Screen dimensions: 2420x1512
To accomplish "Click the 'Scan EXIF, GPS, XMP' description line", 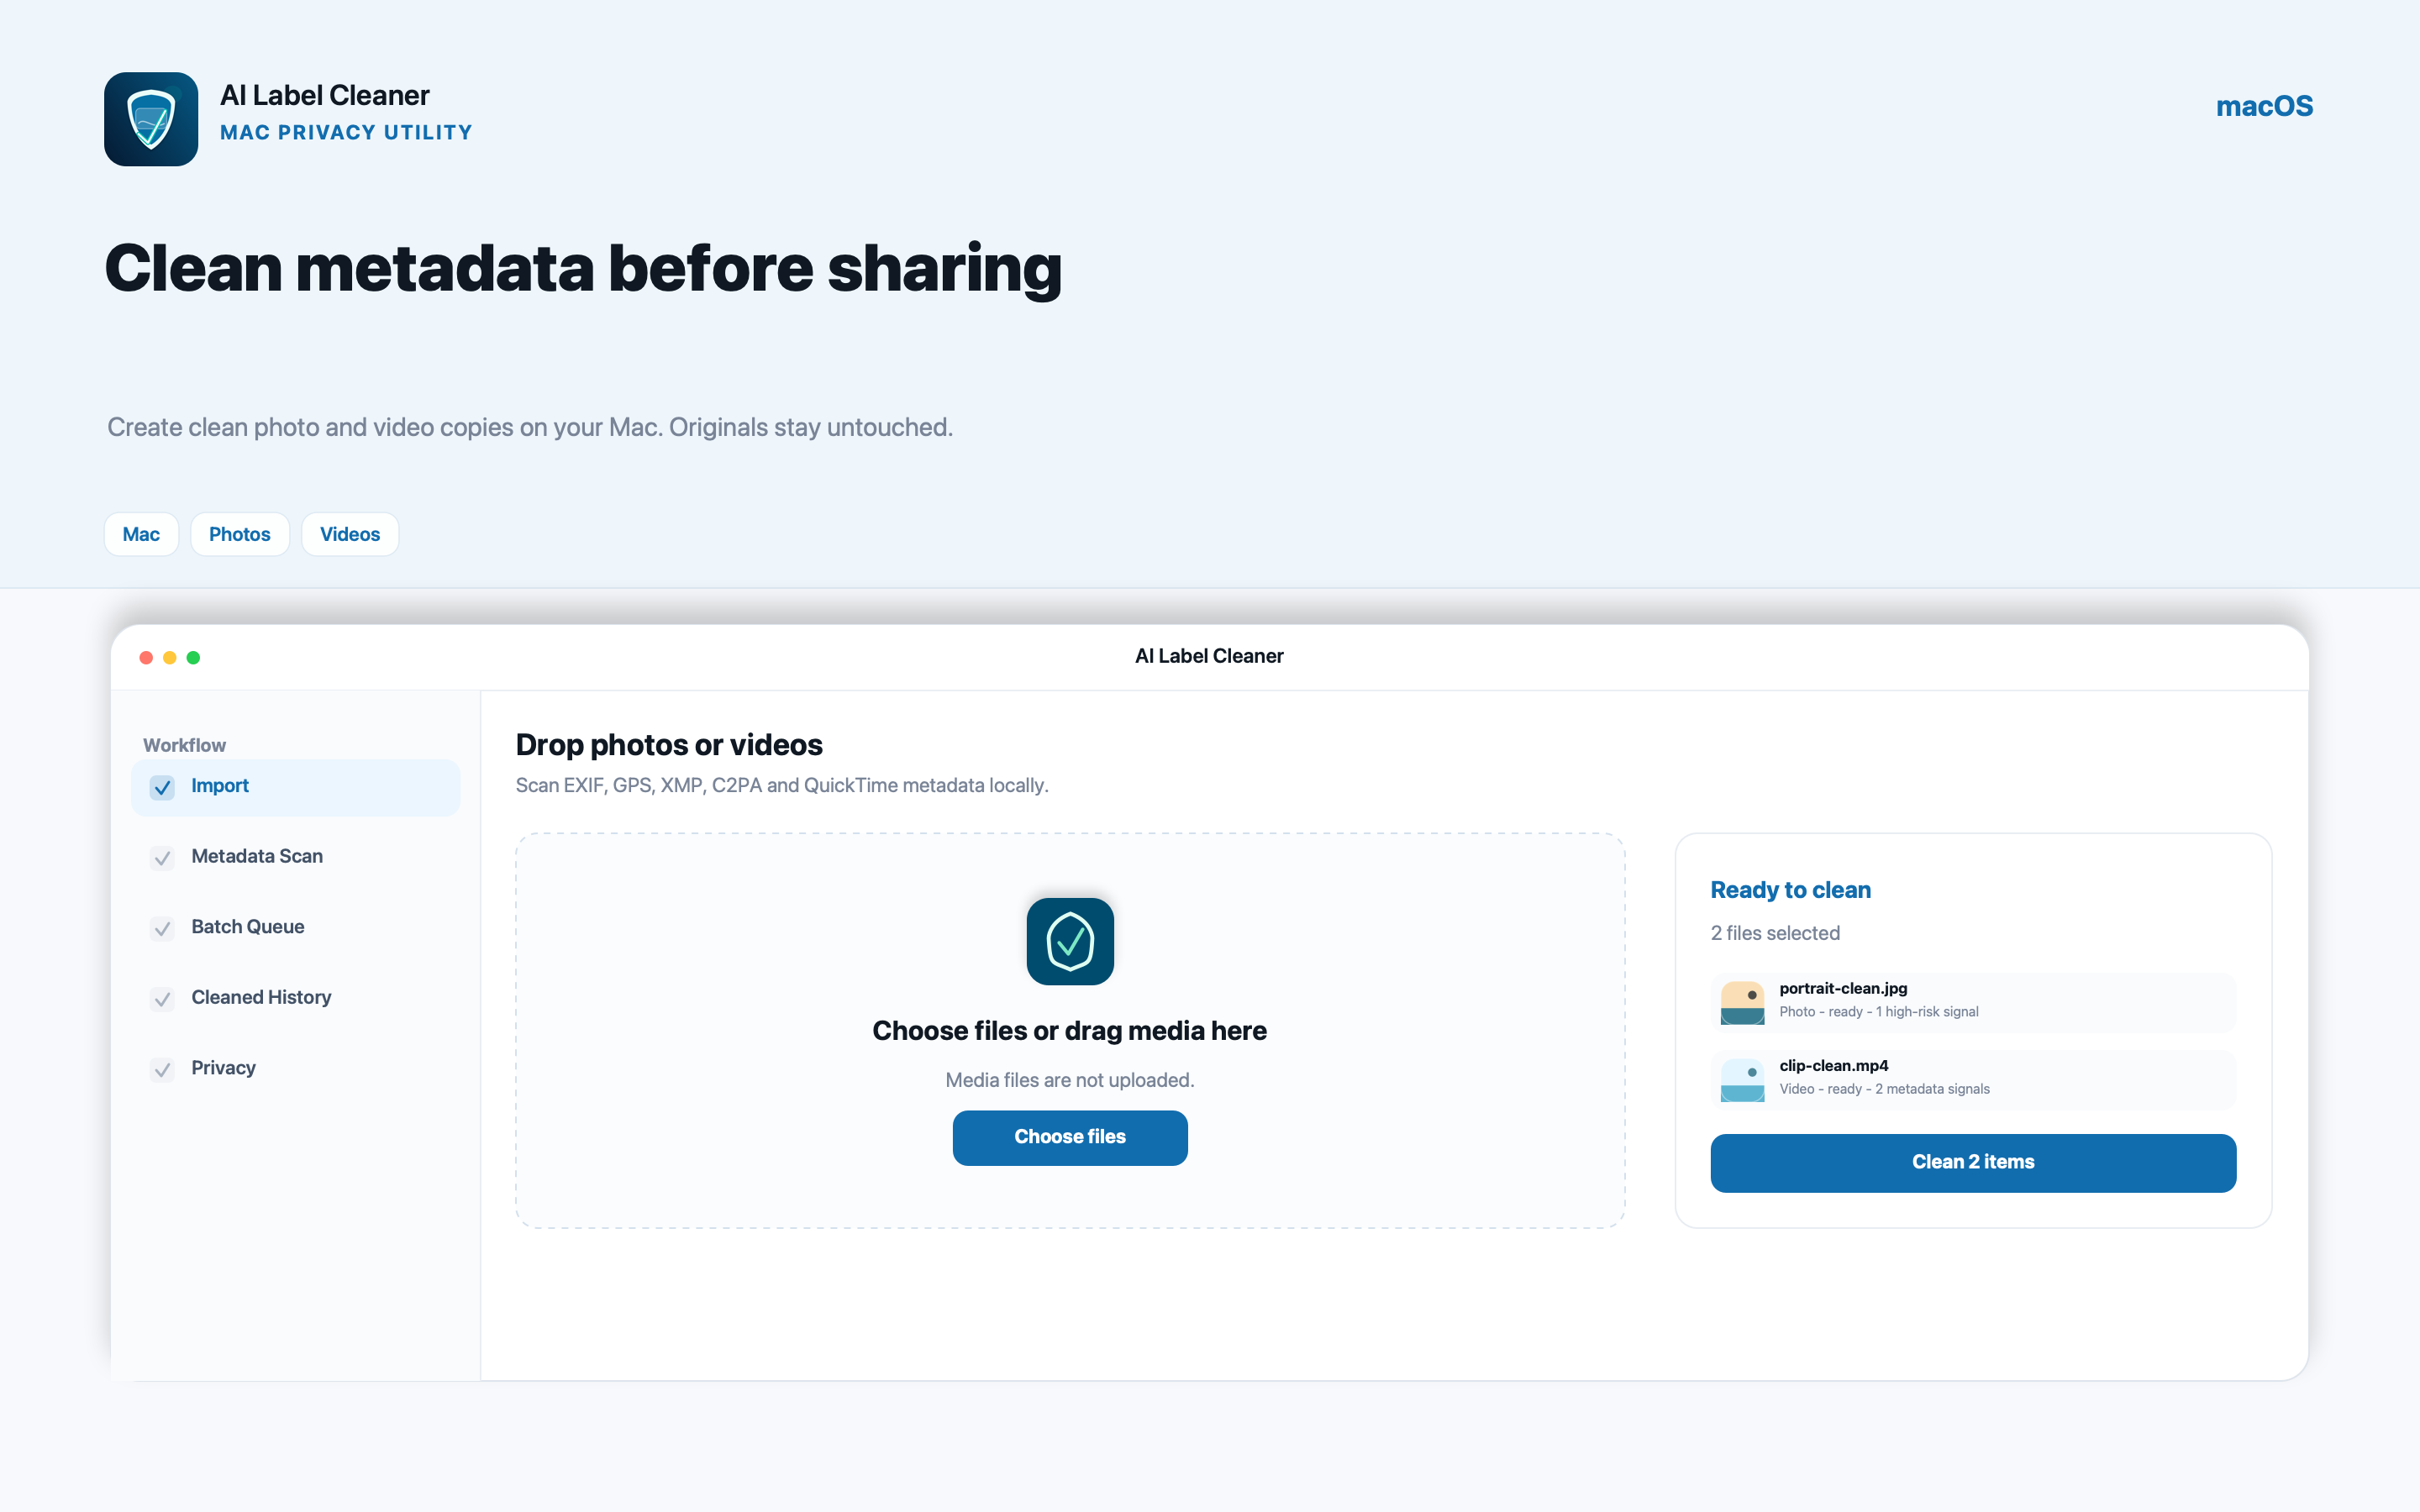I will [781, 785].
